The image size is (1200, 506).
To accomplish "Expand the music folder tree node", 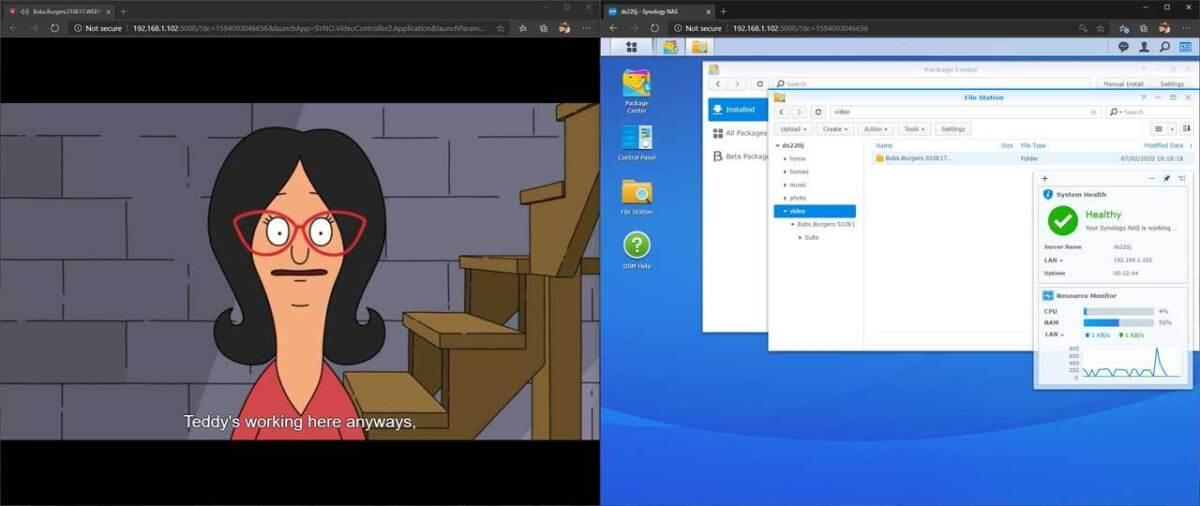I will click(x=785, y=185).
